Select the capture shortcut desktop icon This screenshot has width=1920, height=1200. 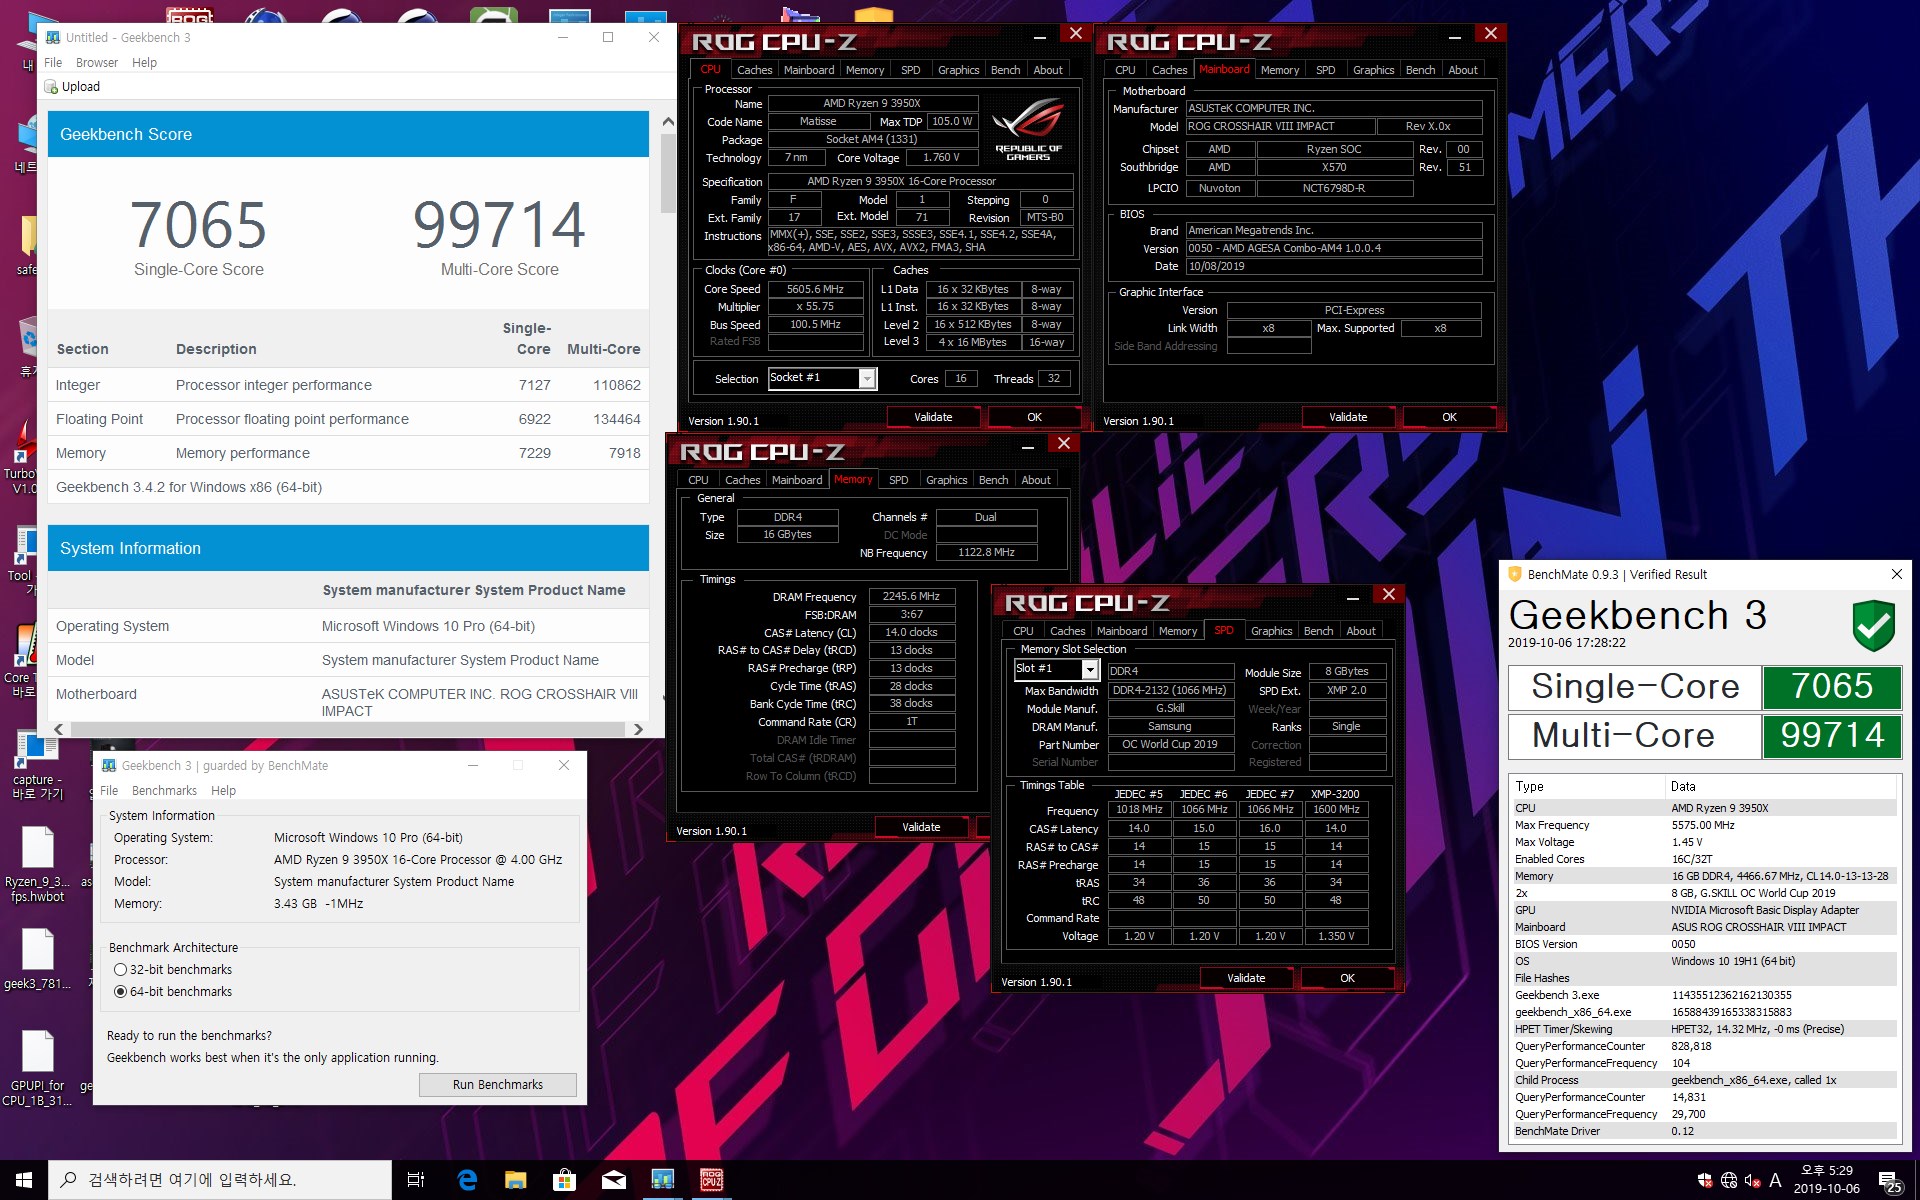37,765
